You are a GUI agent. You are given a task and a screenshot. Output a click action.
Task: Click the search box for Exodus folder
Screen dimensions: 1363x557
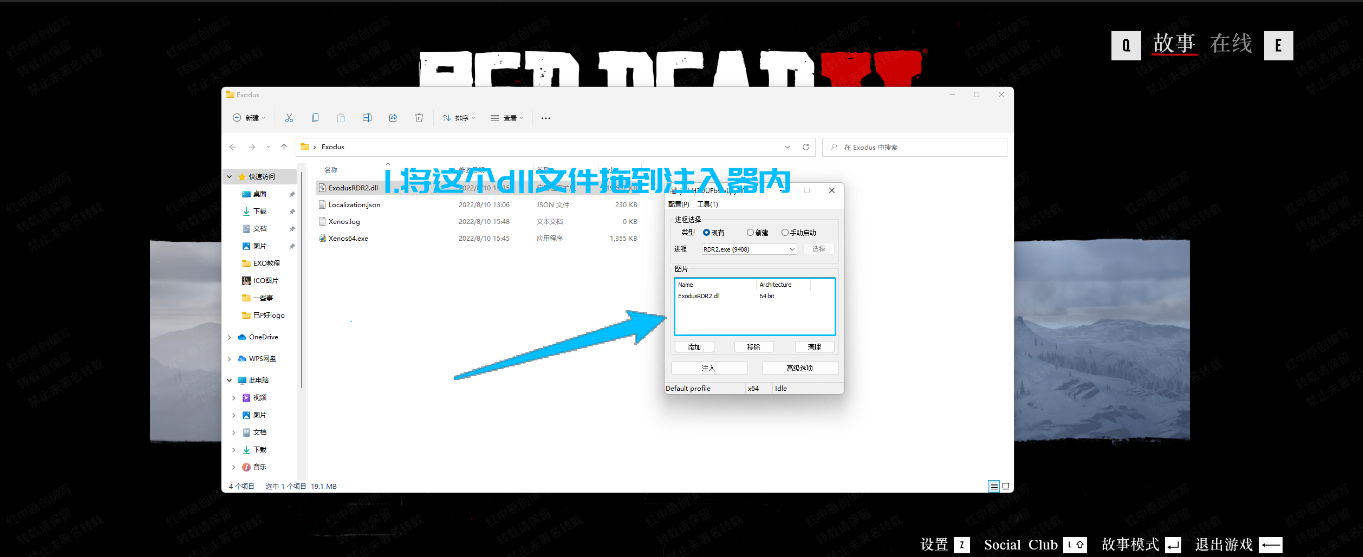(915, 147)
